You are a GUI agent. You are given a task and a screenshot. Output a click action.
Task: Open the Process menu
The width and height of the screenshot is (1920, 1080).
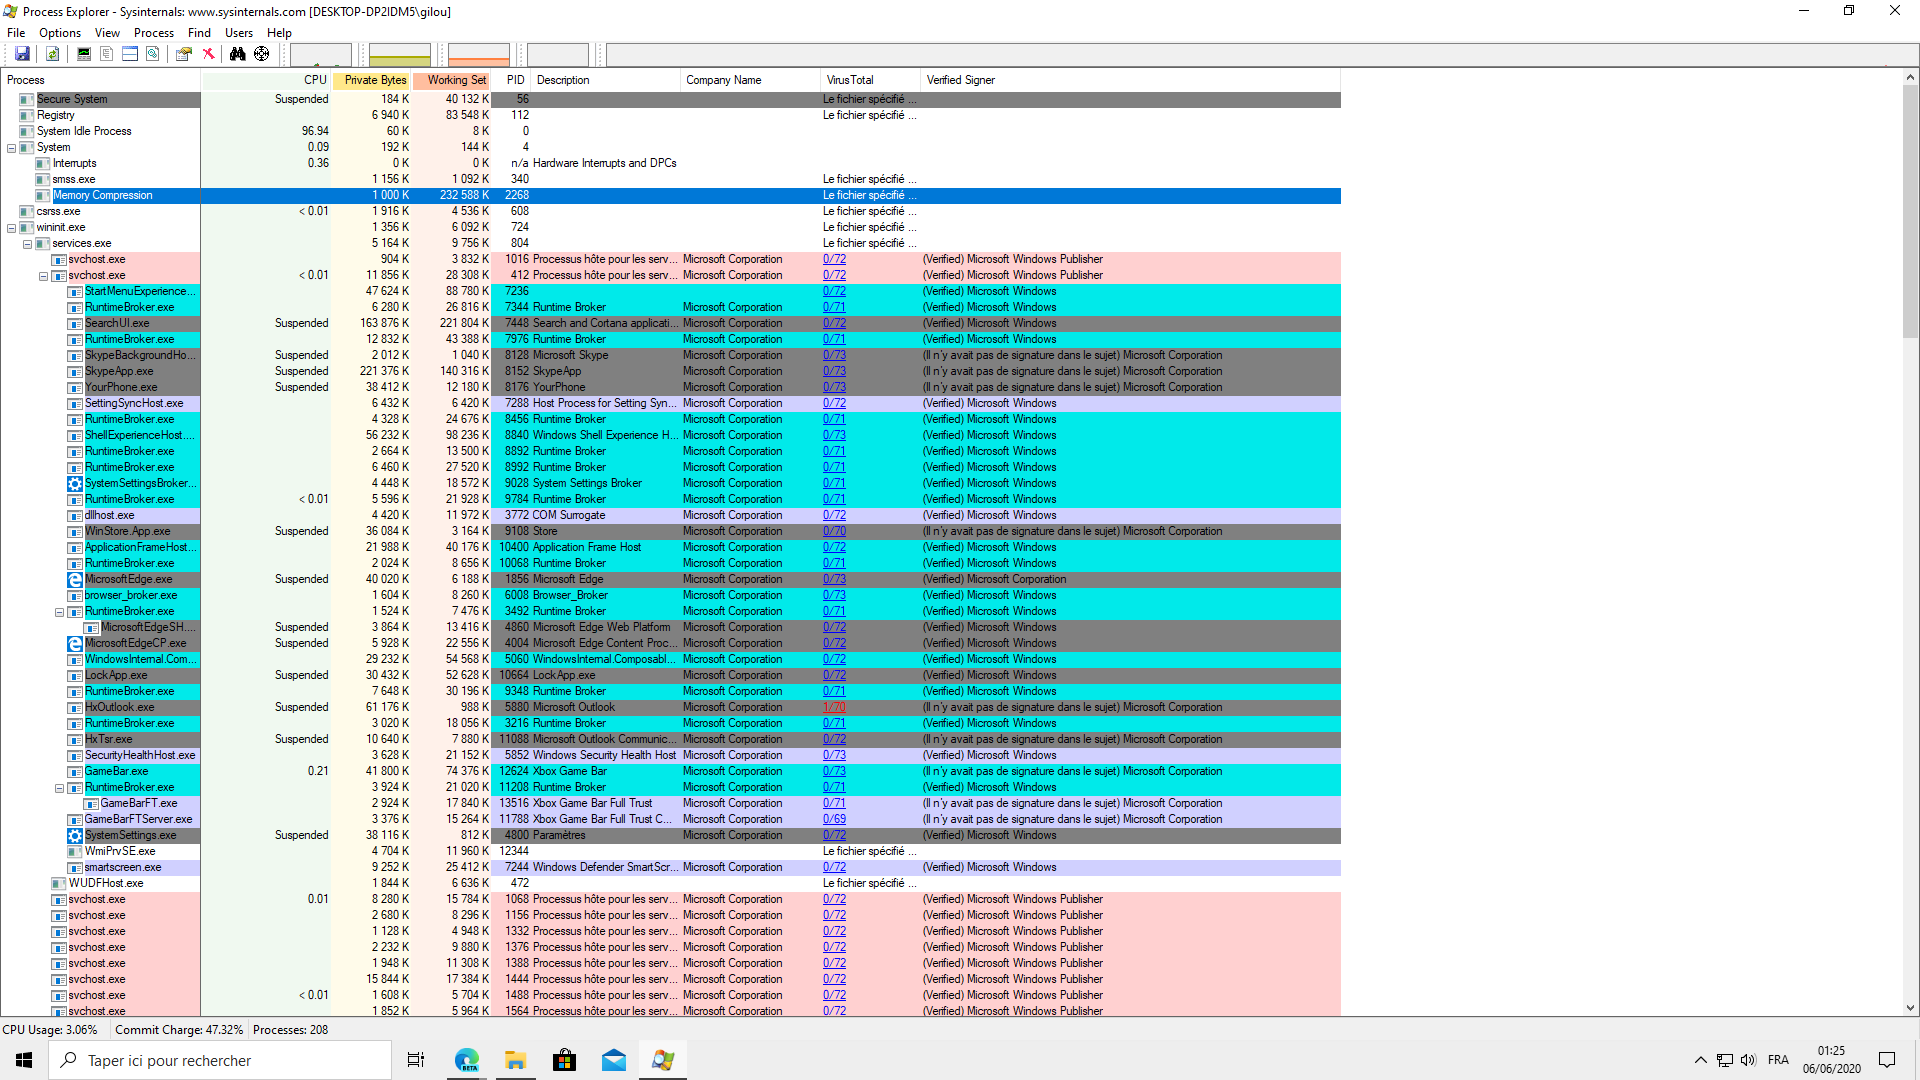click(153, 33)
